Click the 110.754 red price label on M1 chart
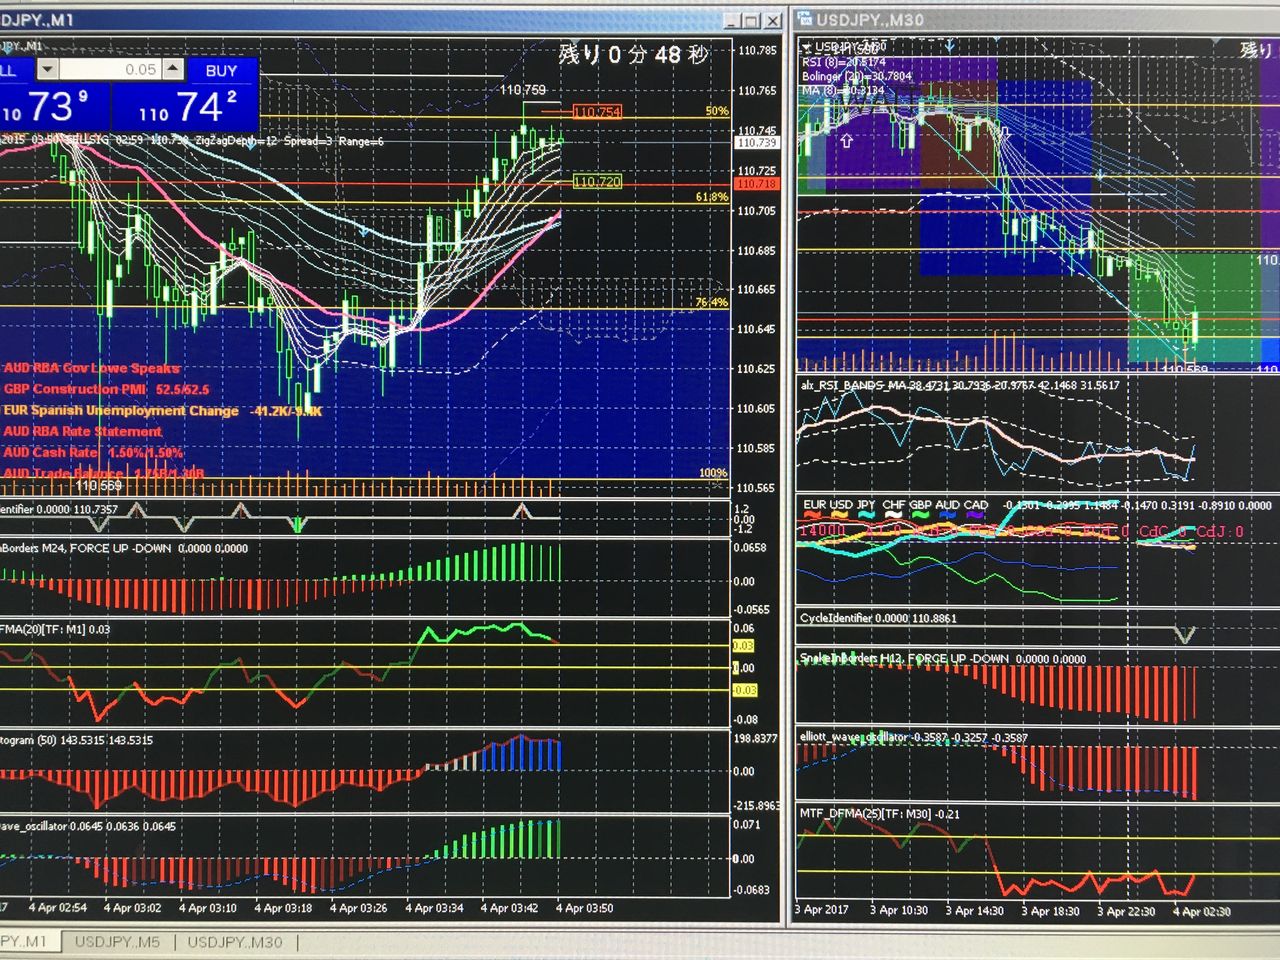The image size is (1280, 960). coord(597,112)
